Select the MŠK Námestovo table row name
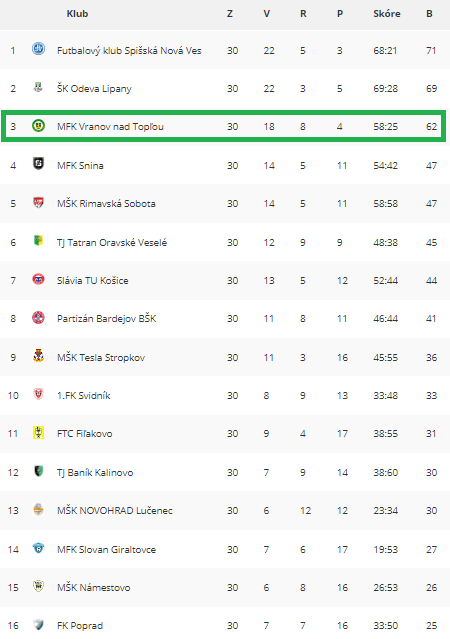This screenshot has width=450, height=639. (93, 588)
